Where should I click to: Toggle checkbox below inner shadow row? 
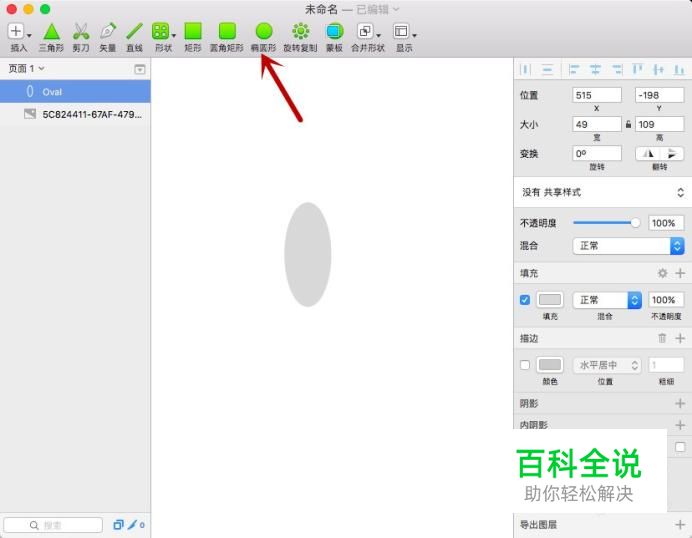(680, 447)
